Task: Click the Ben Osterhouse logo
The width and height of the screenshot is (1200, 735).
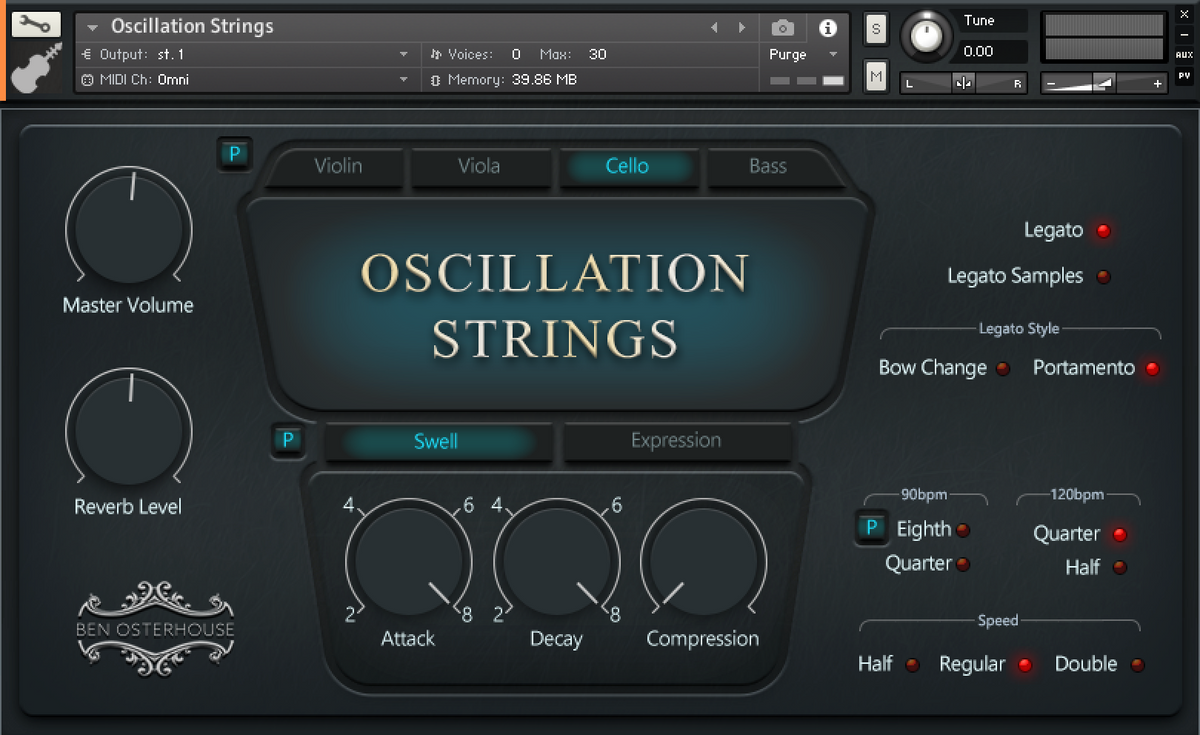Action: [x=155, y=629]
